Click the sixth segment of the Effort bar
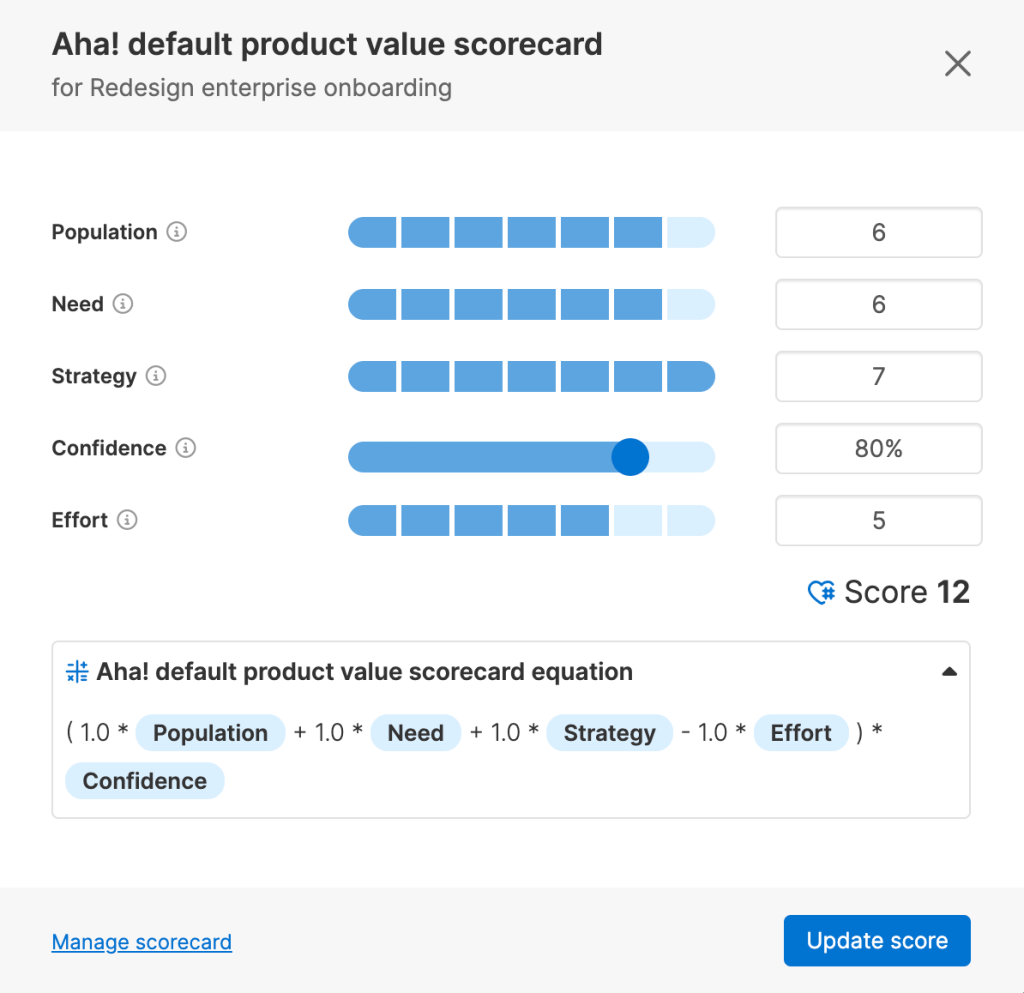1024x993 pixels. (x=638, y=521)
